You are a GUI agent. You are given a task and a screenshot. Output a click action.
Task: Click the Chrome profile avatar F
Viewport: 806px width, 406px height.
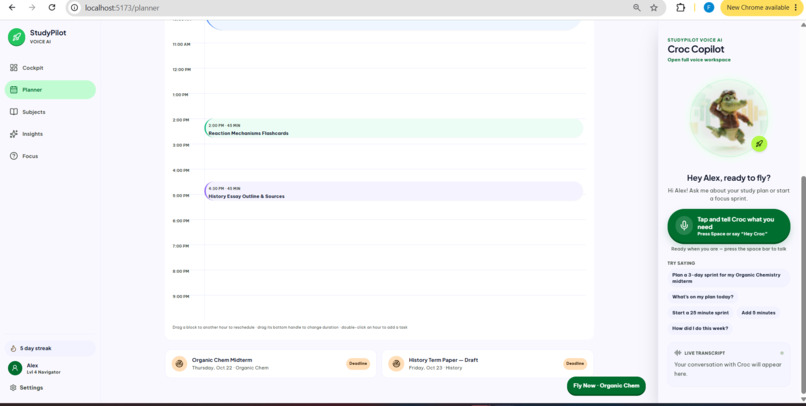[709, 8]
